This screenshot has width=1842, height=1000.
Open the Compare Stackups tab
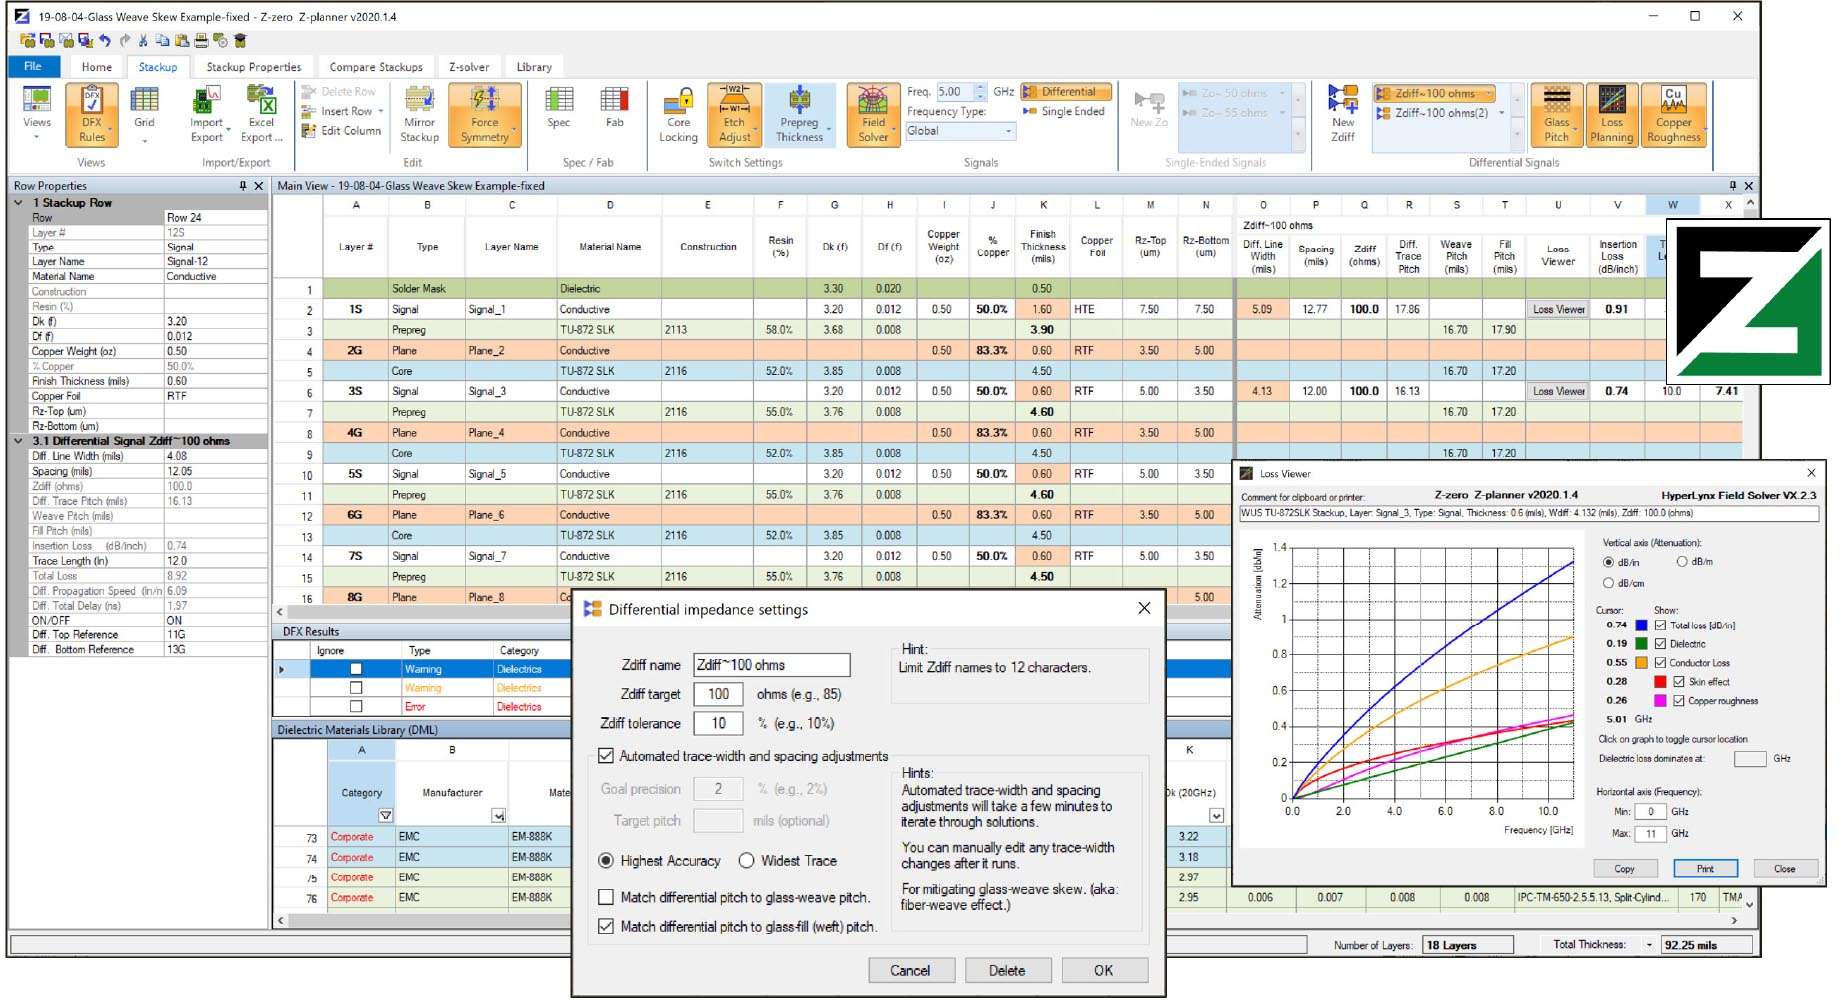tap(376, 67)
